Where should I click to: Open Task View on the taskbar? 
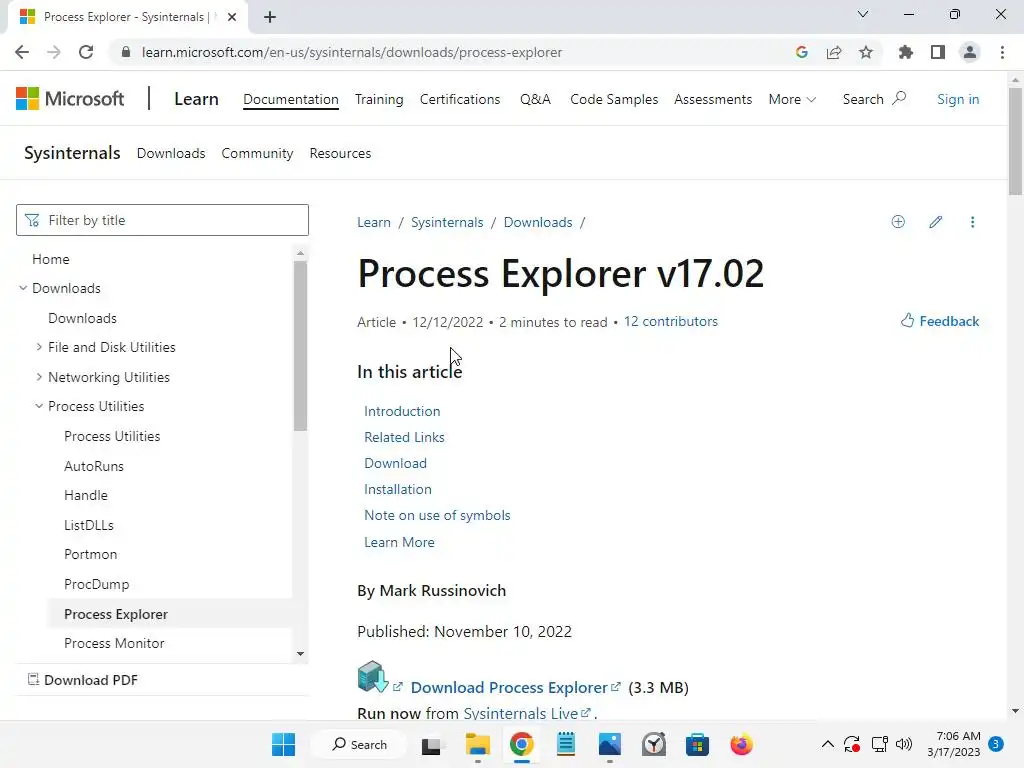pos(431,745)
